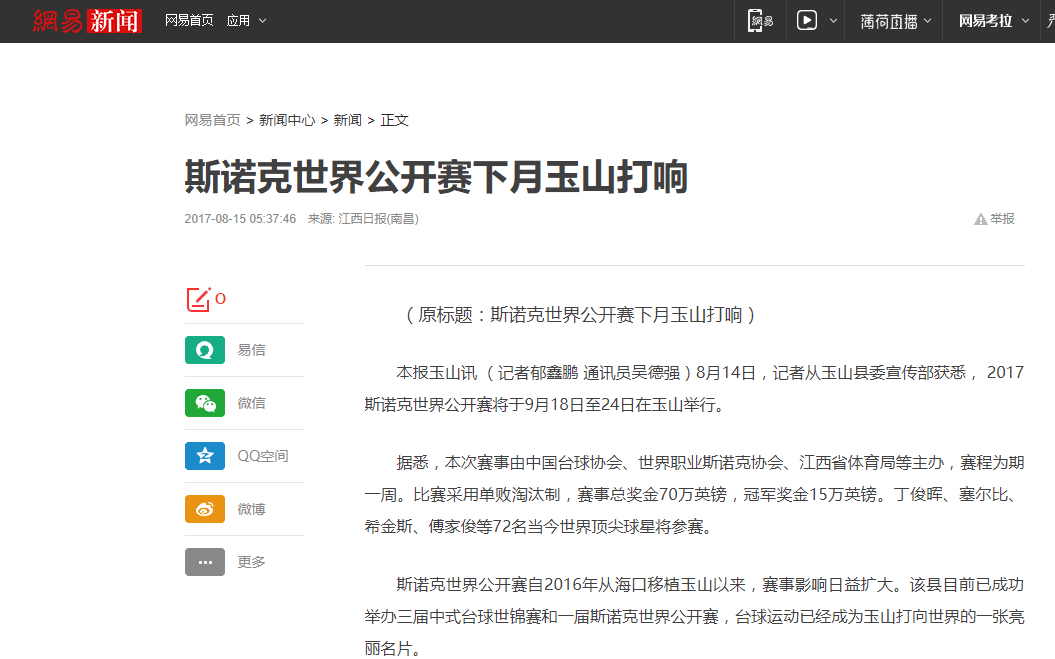Open the 网易考拉 dropdown menu
The height and width of the screenshot is (659, 1055).
994,21
